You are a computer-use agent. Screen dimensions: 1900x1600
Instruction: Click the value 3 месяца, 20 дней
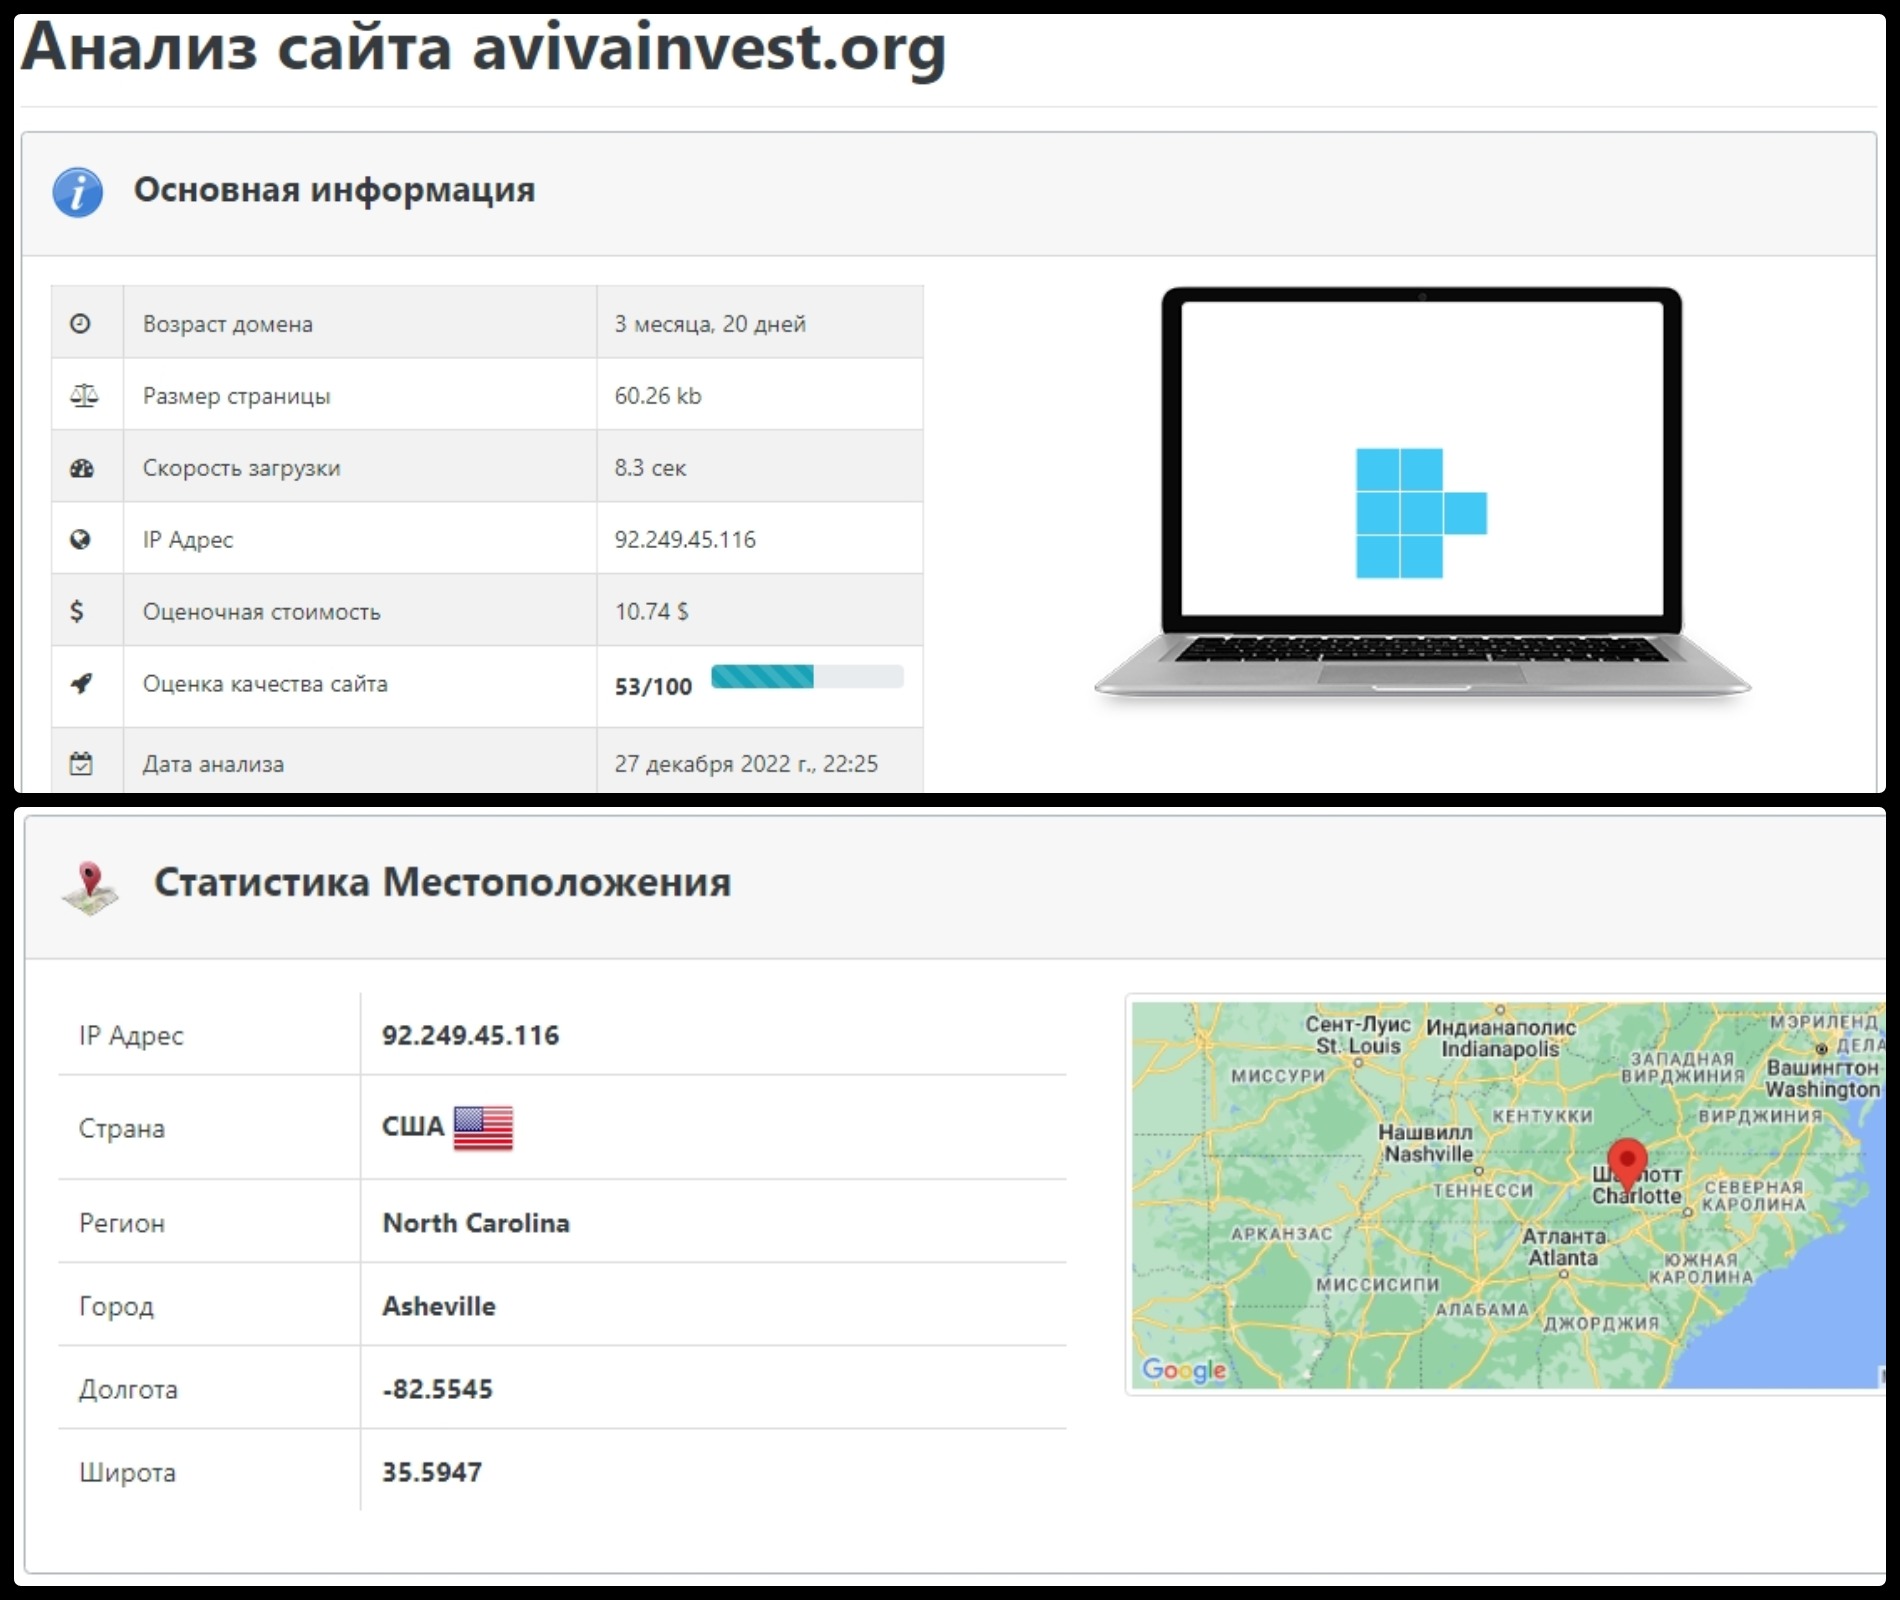click(x=710, y=324)
